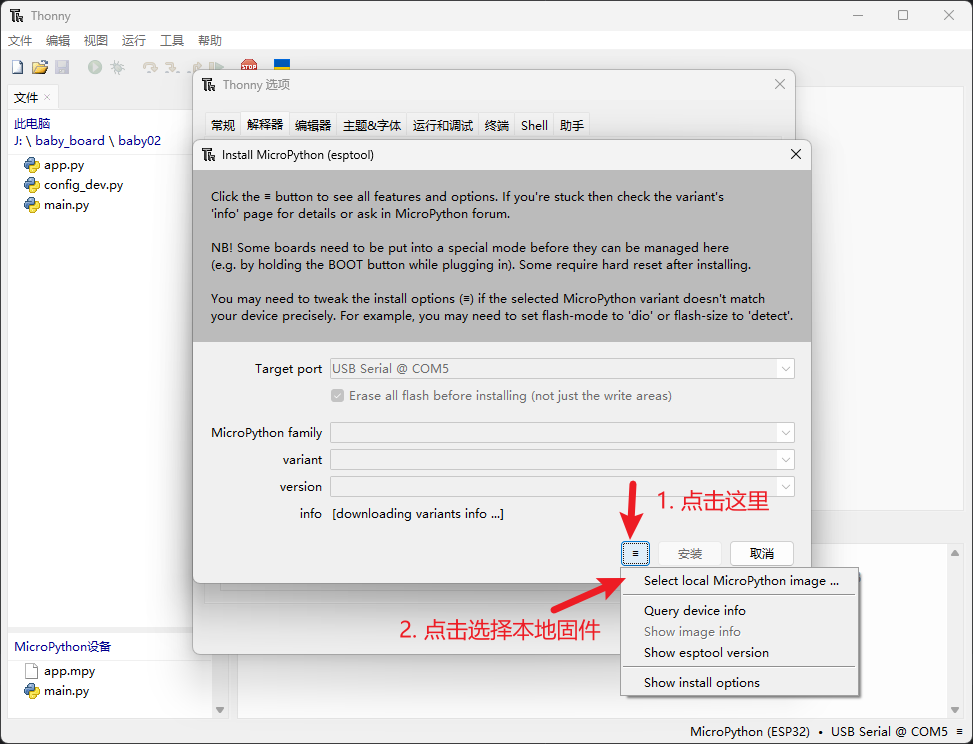Choose Show esptool version
973x744 pixels.
(x=740, y=653)
